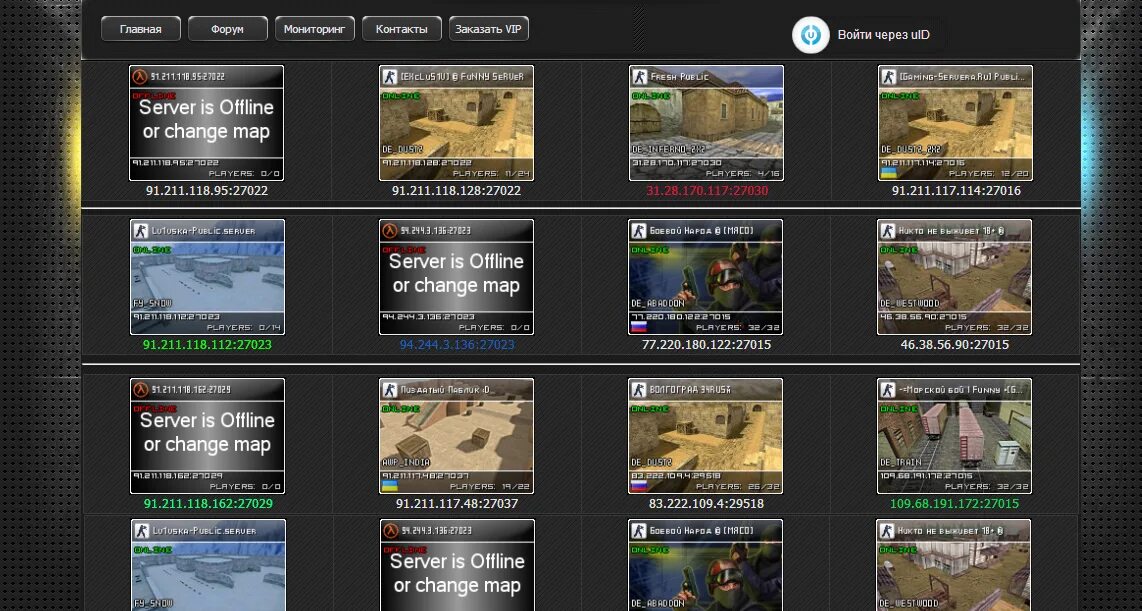The image size is (1142, 611).
Task: Open link 91.211.117.114:27016 under Gaming-Servera.Ru
Action: [x=956, y=191]
